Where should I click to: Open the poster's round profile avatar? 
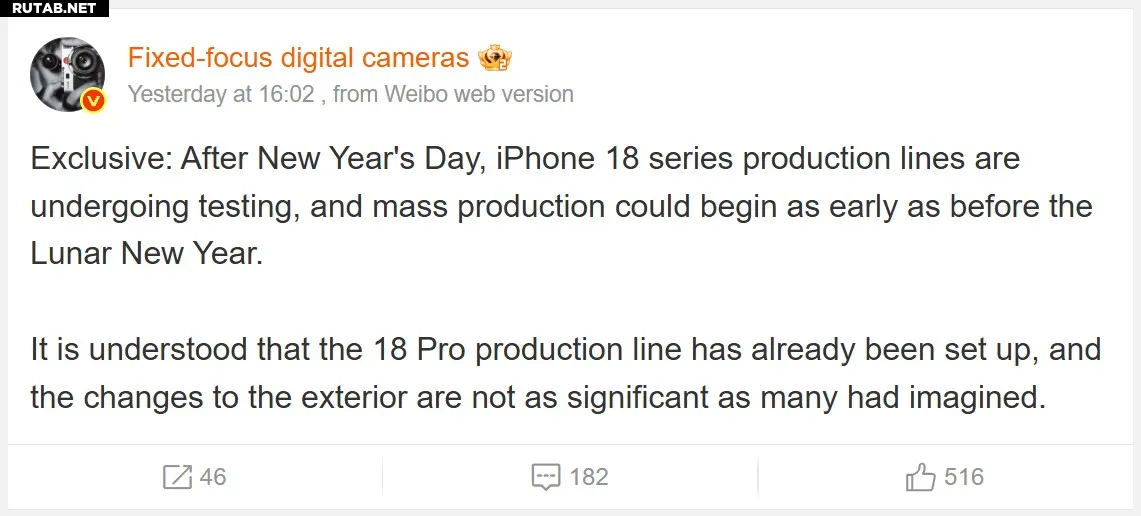click(66, 73)
